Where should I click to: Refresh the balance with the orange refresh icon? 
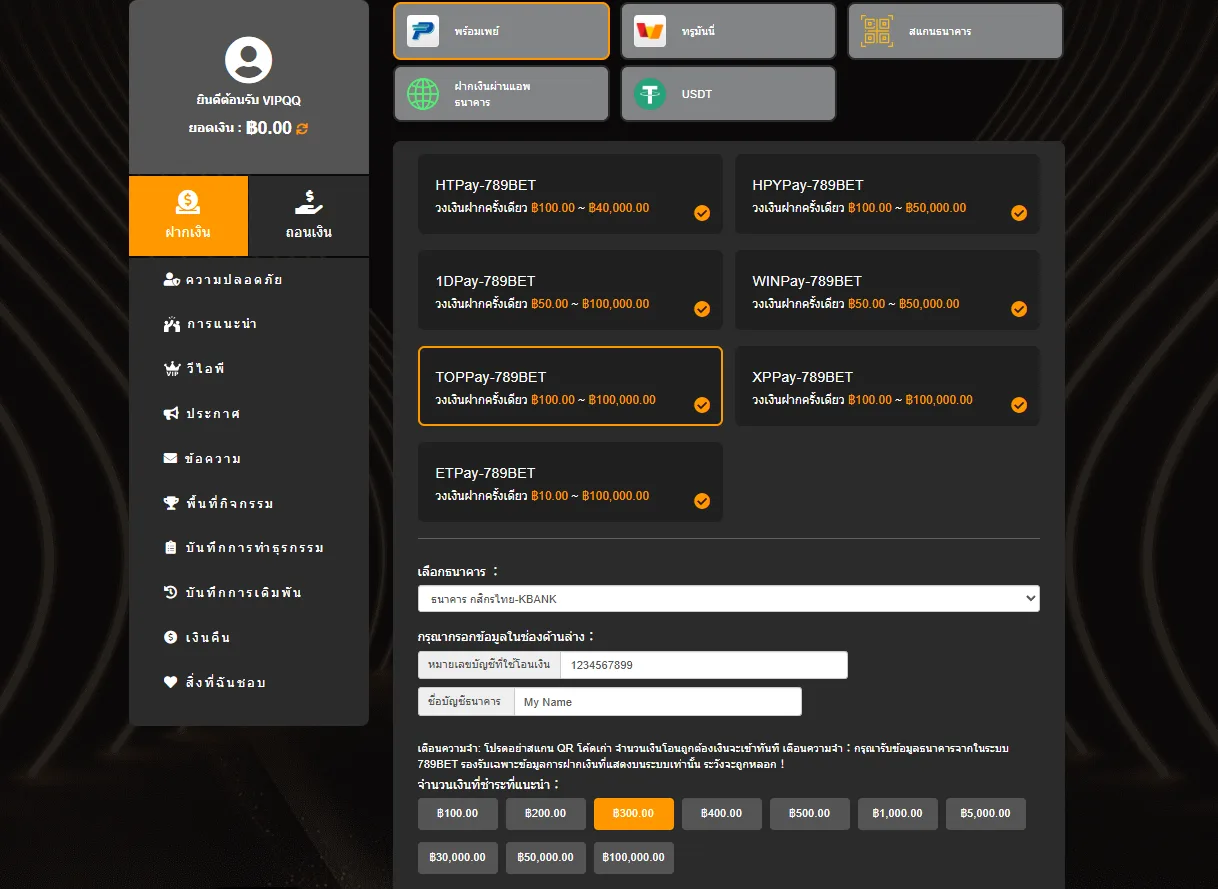coord(302,128)
